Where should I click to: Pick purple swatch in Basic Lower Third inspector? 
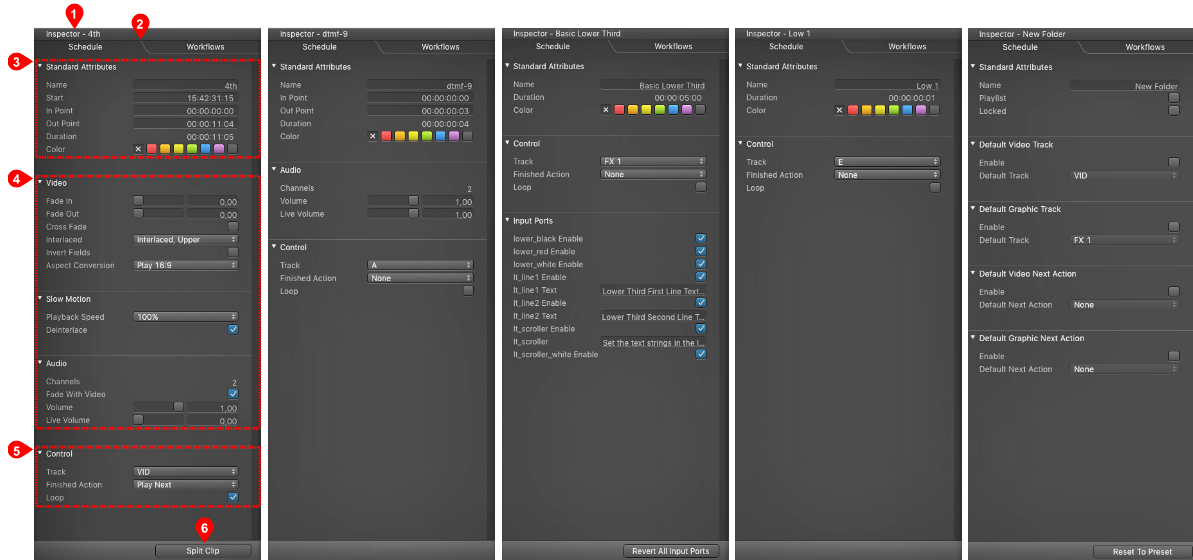point(687,110)
